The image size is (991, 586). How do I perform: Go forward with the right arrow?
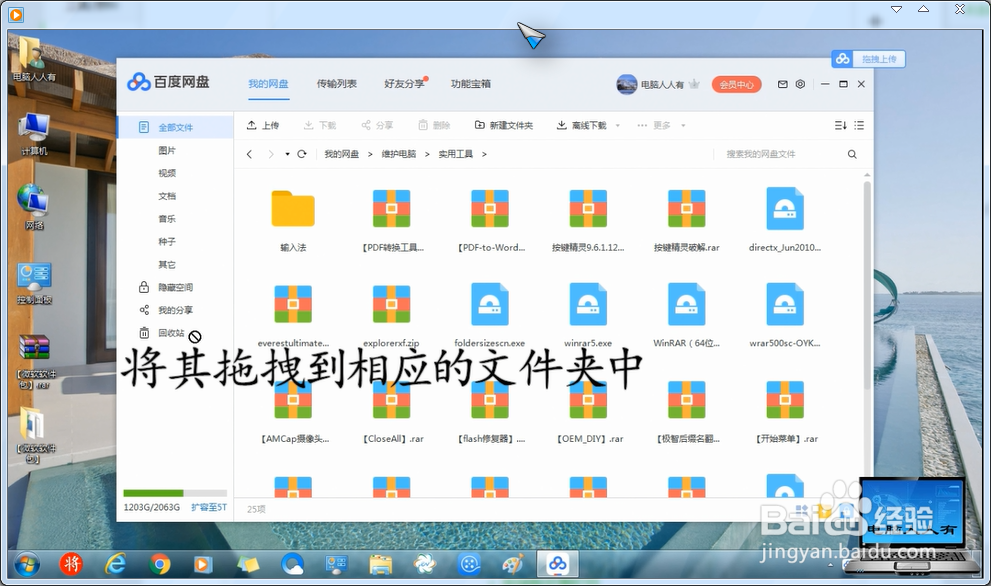[271, 154]
